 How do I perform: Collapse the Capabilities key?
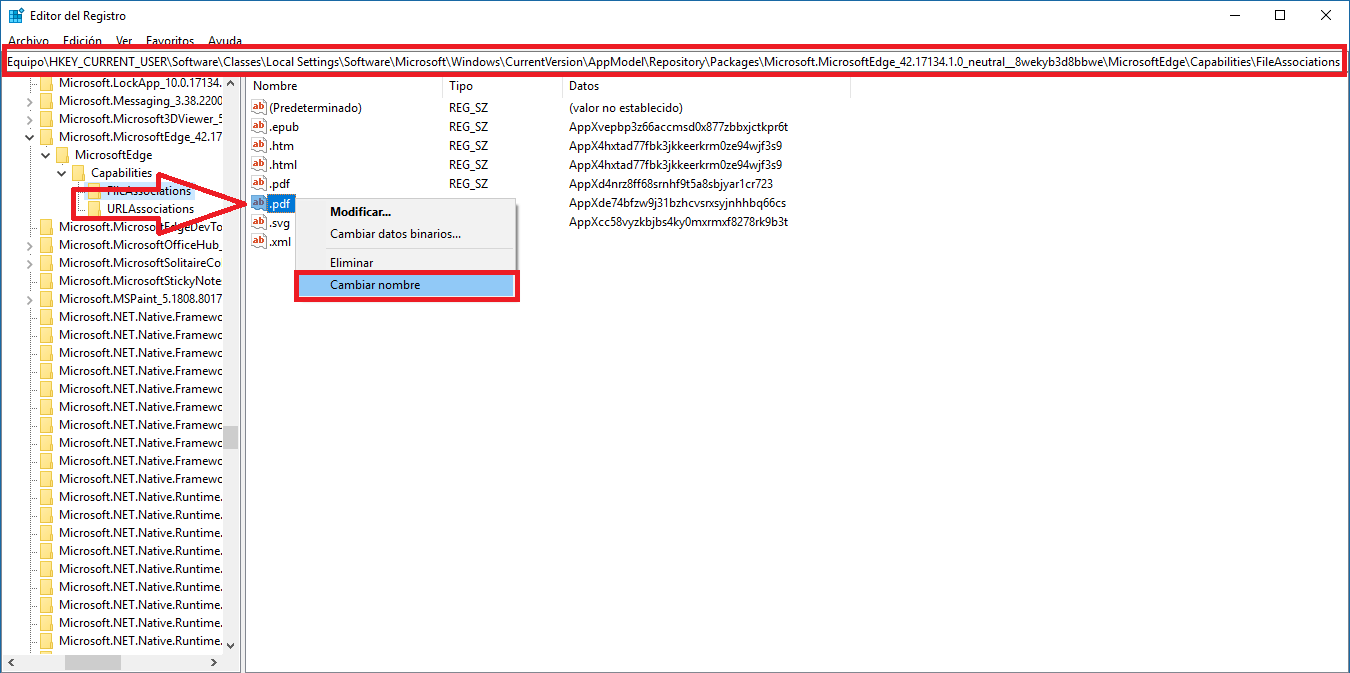click(61, 173)
